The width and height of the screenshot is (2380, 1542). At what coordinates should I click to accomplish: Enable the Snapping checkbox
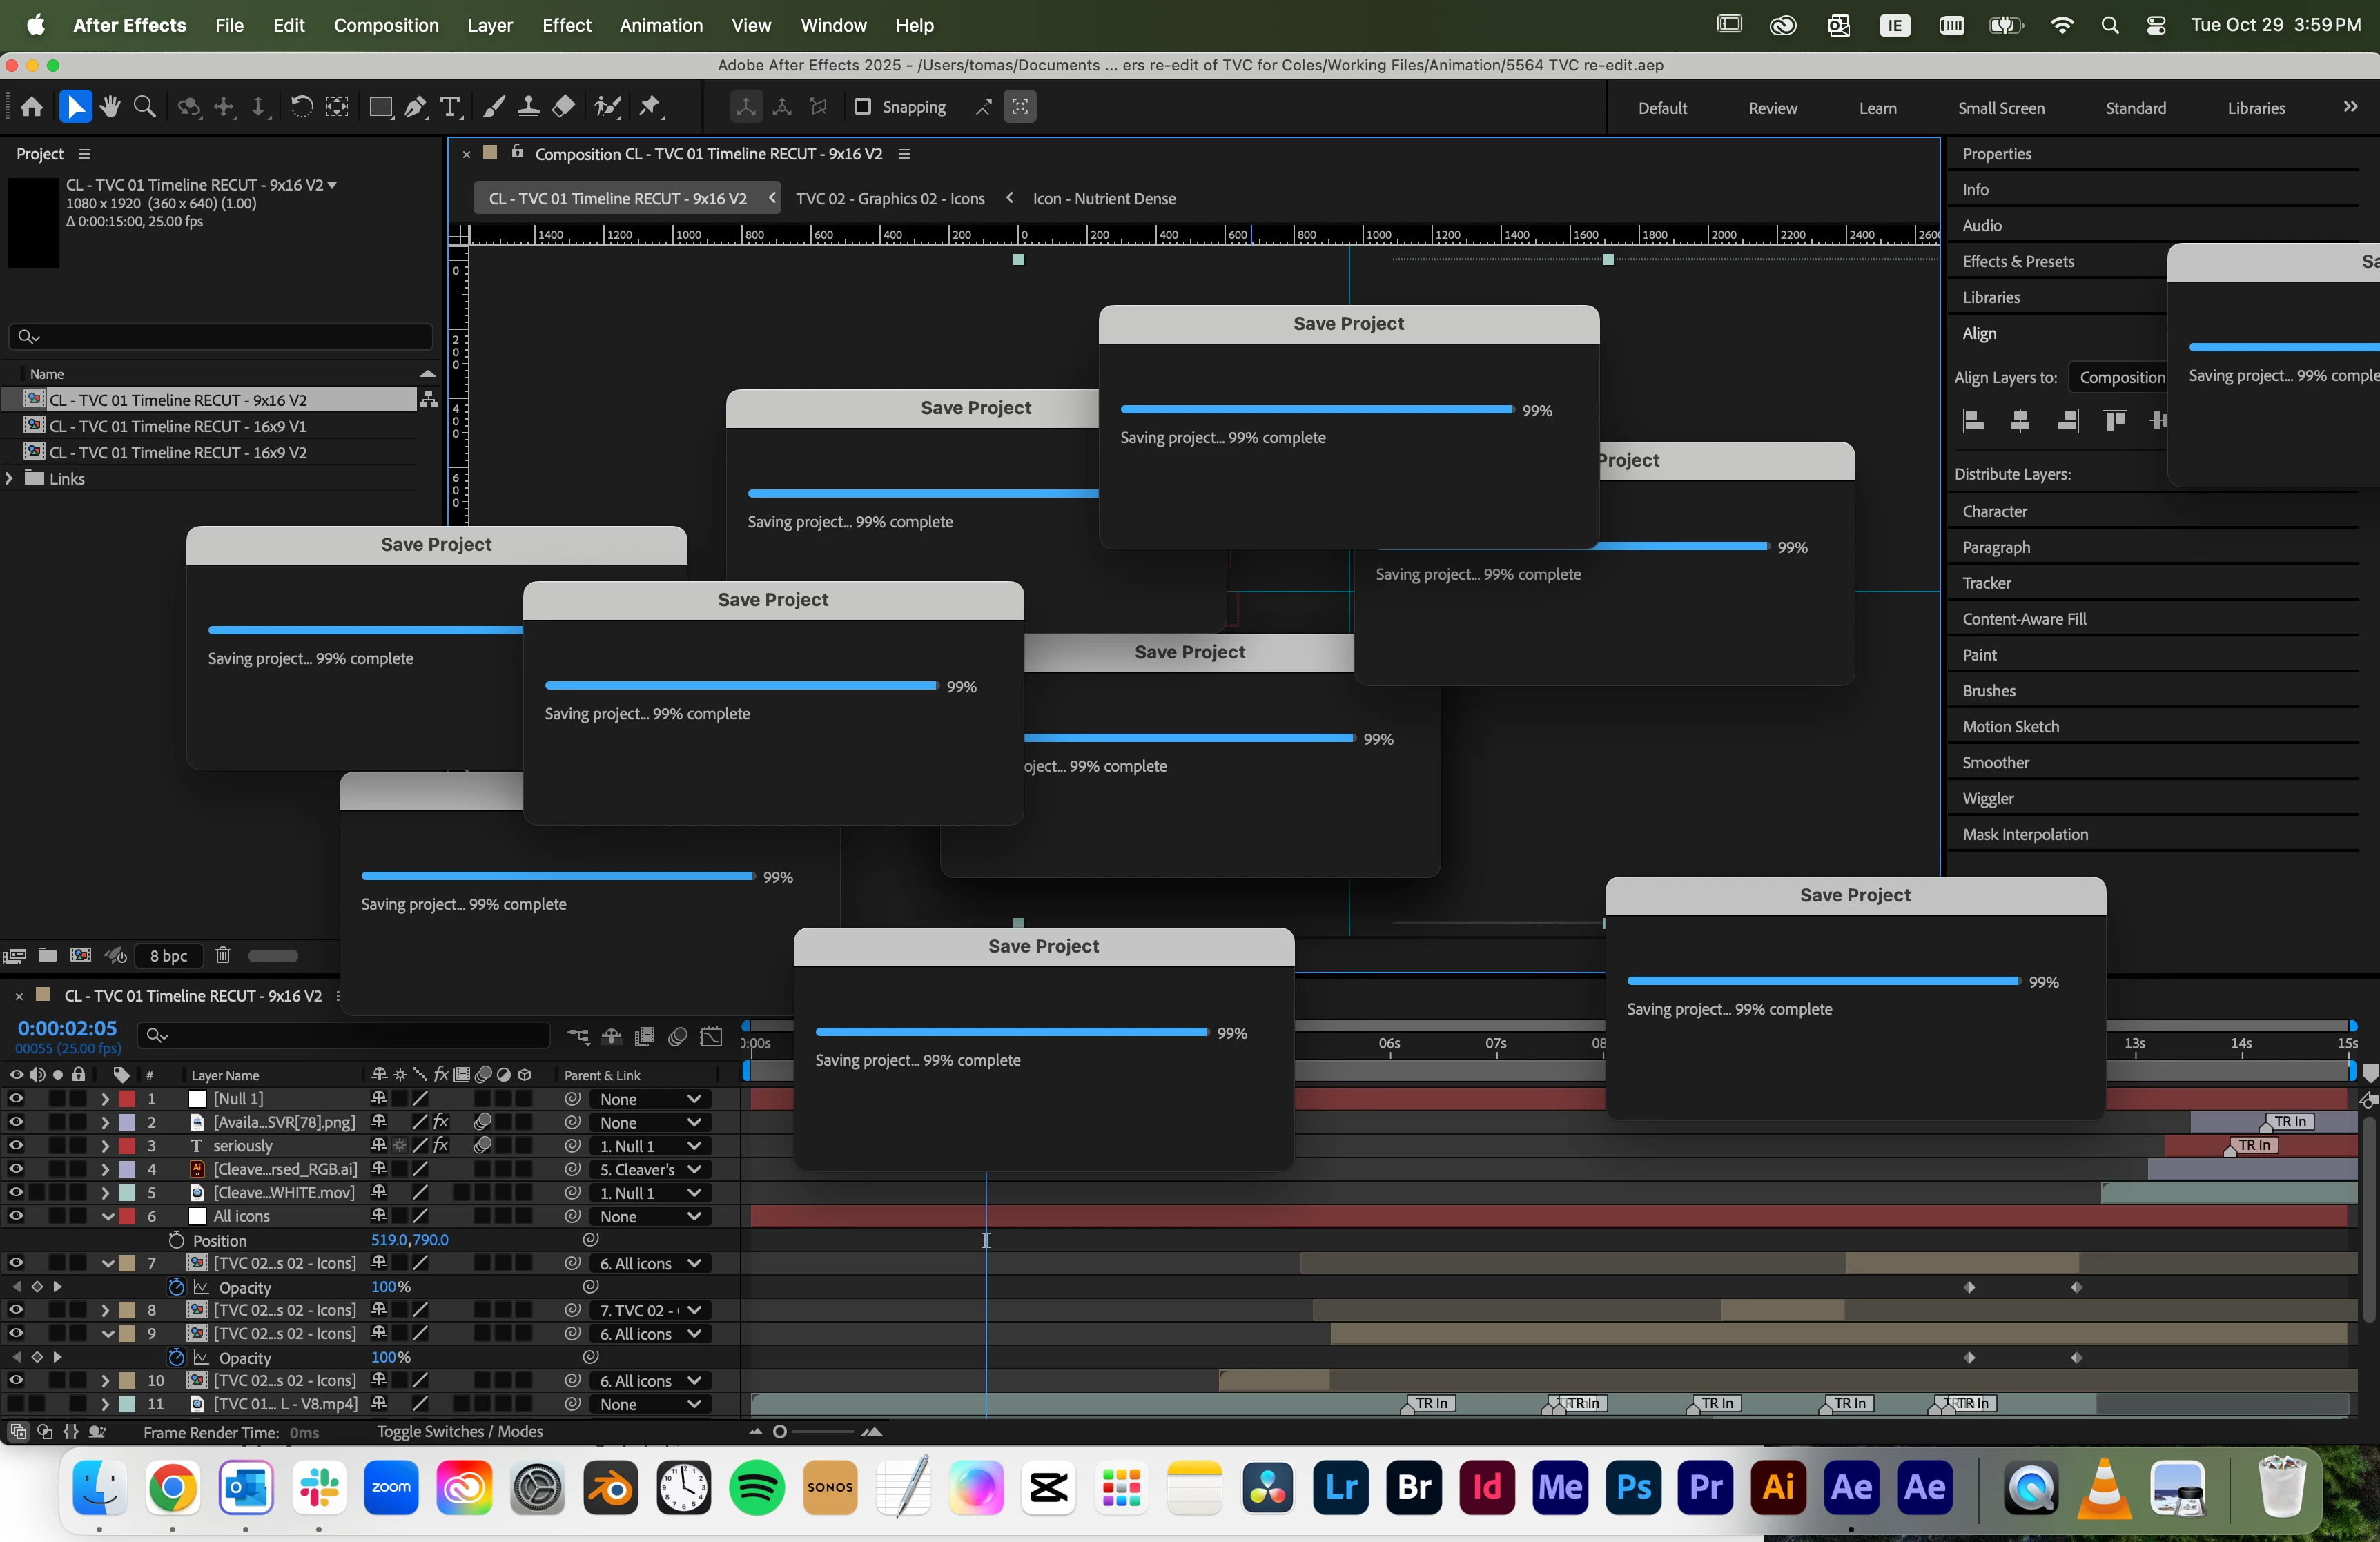pyautogui.click(x=862, y=107)
